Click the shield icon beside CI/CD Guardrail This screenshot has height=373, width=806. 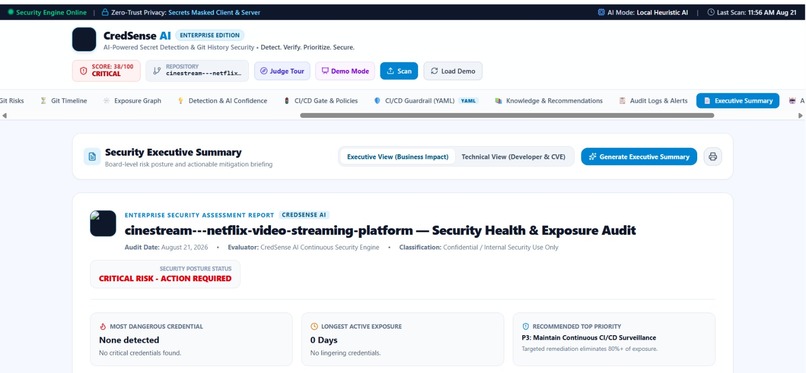tap(377, 101)
